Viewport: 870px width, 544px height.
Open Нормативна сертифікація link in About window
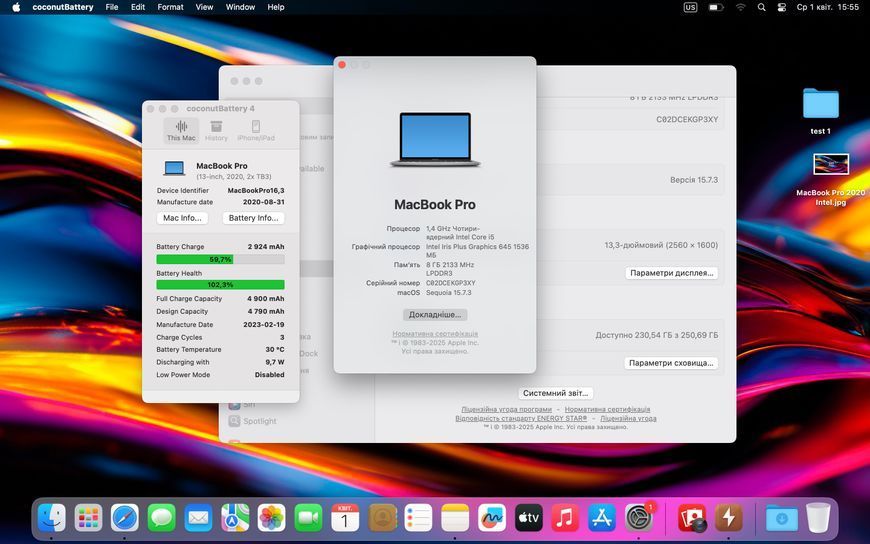point(435,334)
